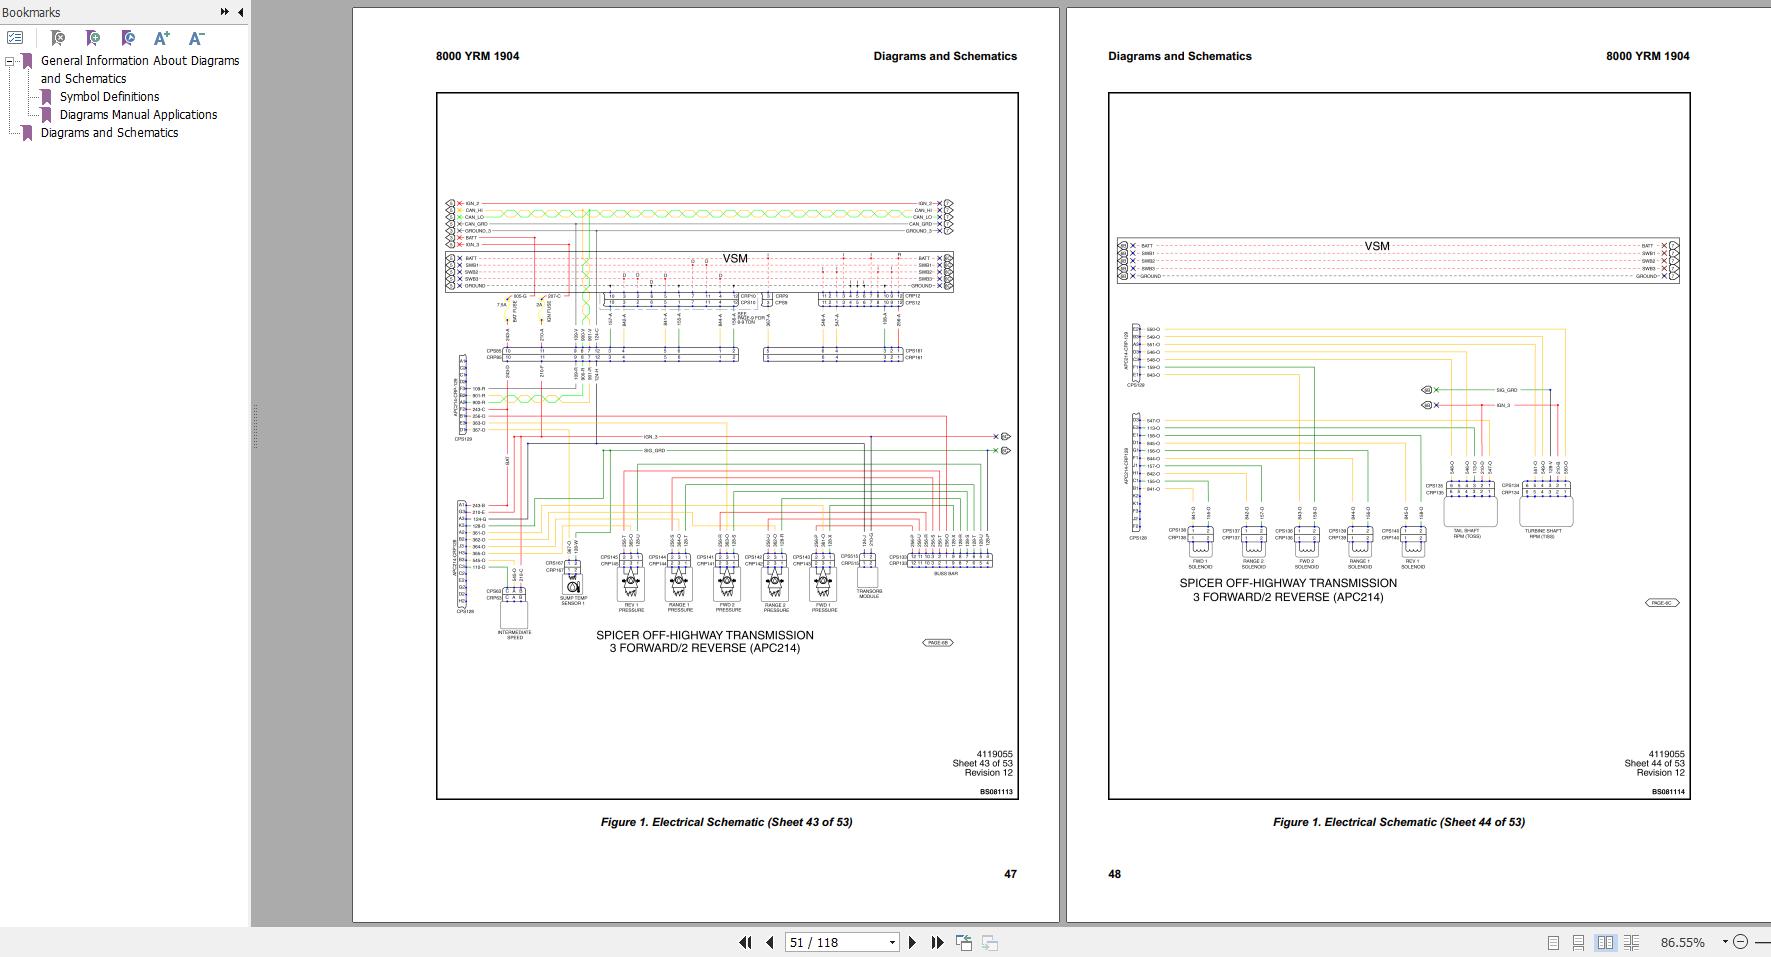Switch to single page view mode
The width and height of the screenshot is (1771, 957).
coord(1553,942)
